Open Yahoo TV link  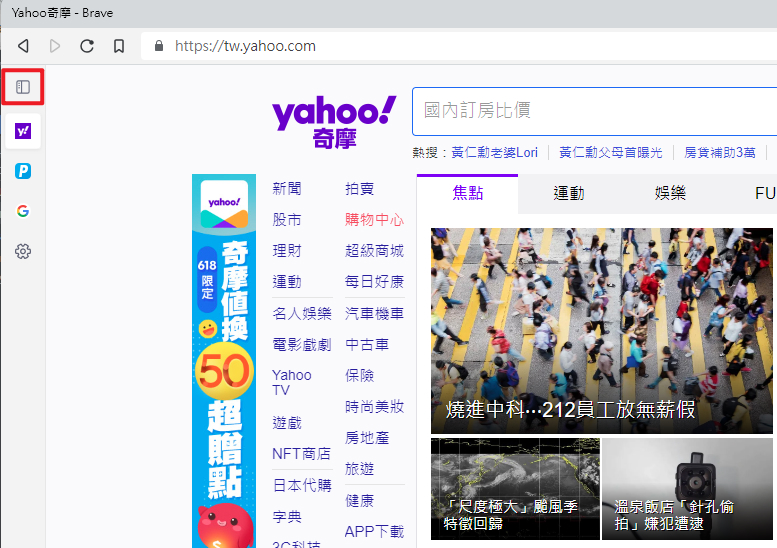292,383
